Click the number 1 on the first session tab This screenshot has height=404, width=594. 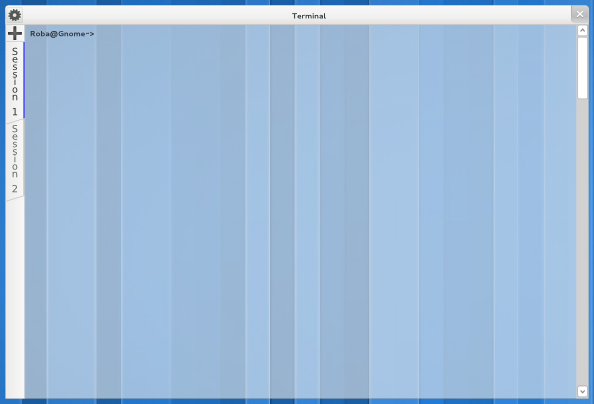point(15,112)
